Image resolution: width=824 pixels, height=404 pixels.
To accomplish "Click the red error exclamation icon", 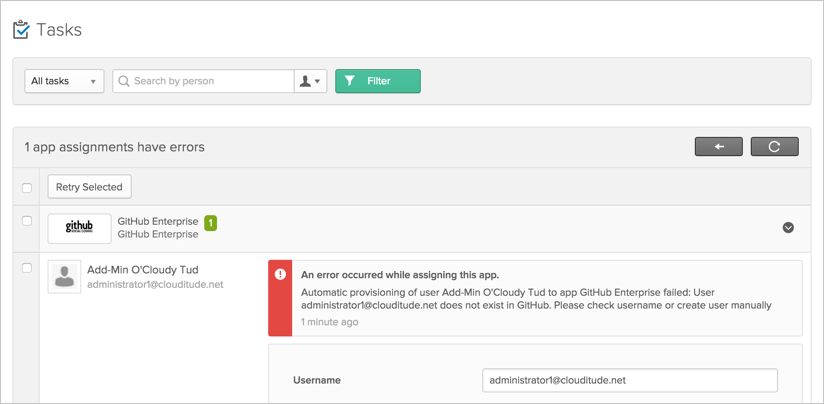I will [280, 274].
